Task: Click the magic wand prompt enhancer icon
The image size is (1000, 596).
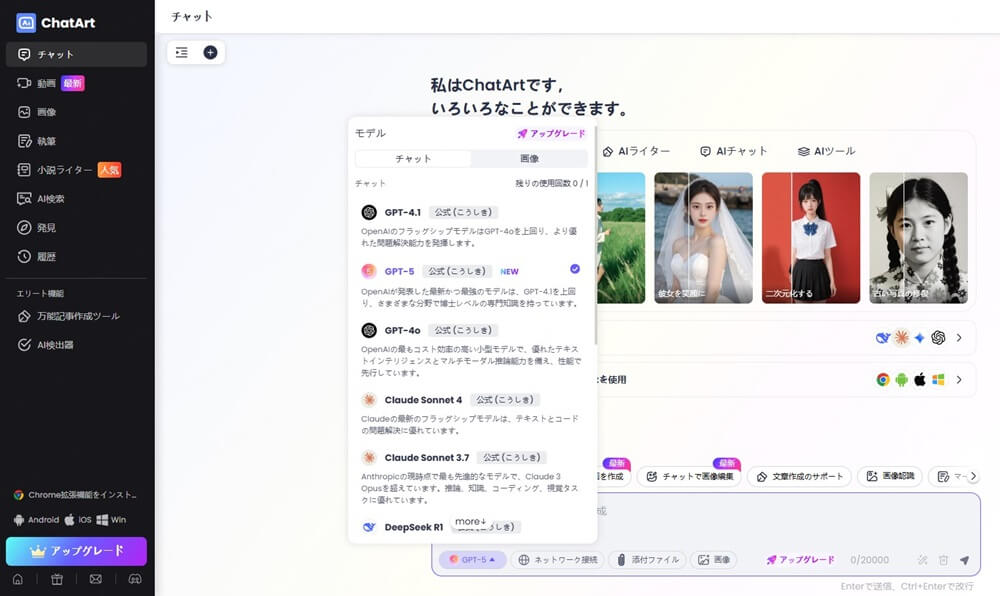Action: (x=922, y=560)
